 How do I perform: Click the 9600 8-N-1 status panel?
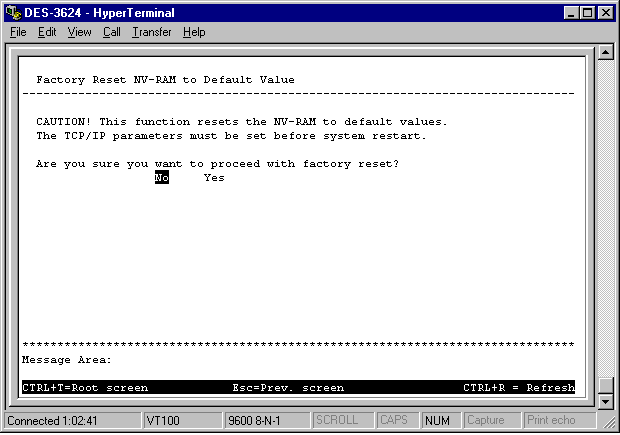(x=266, y=420)
